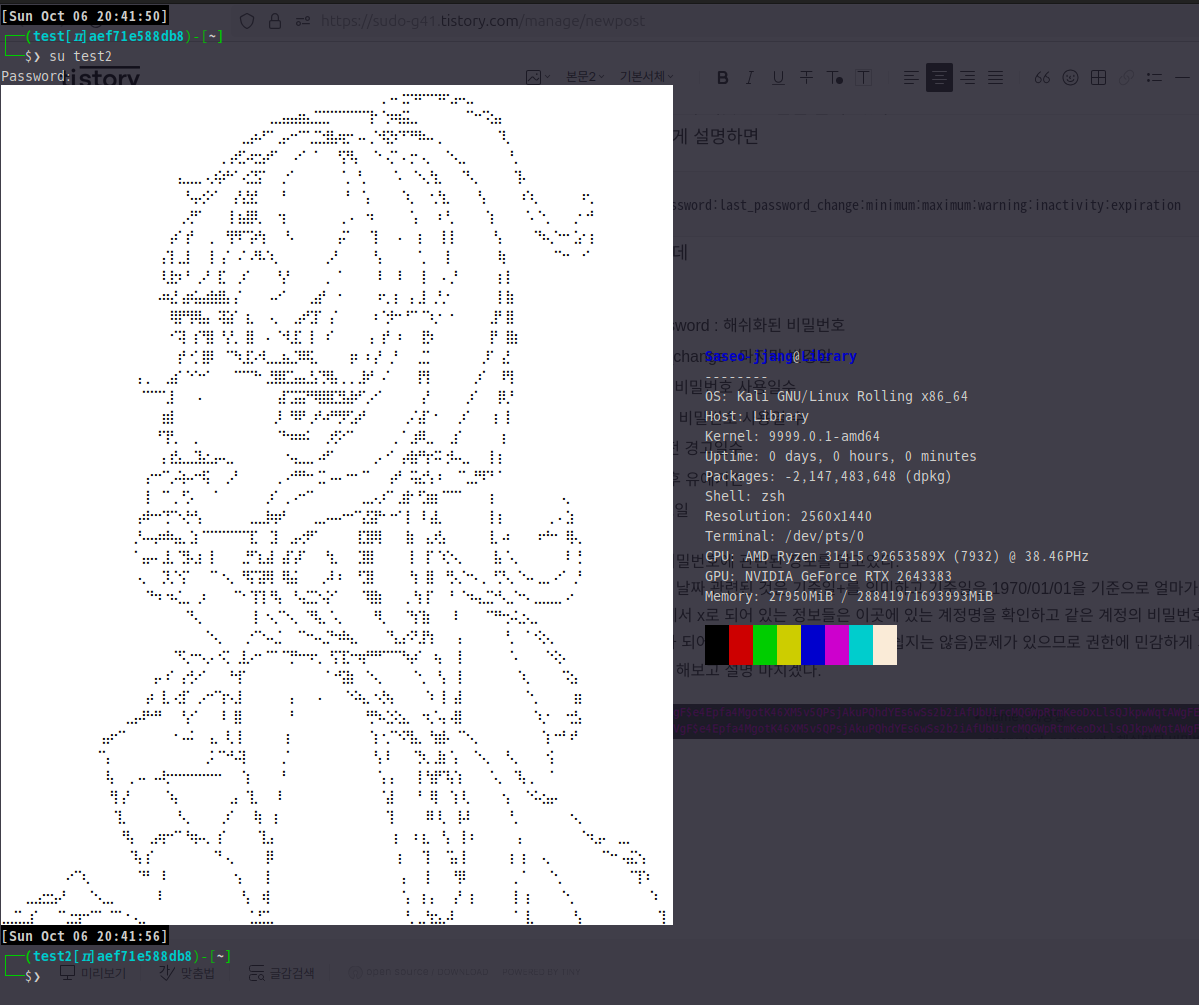Open the 'open source / DOWNLOAD' link

[418, 972]
